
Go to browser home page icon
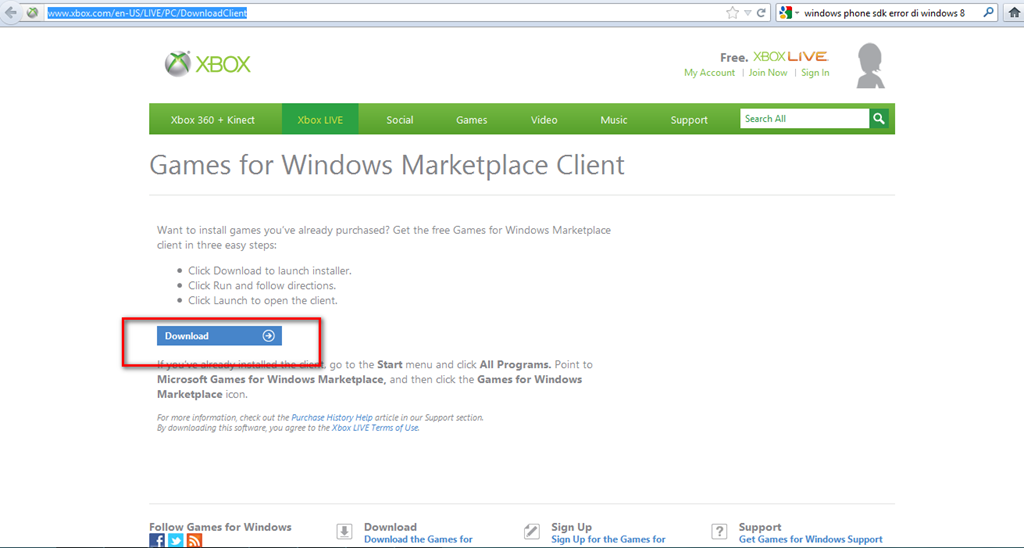point(1014,12)
